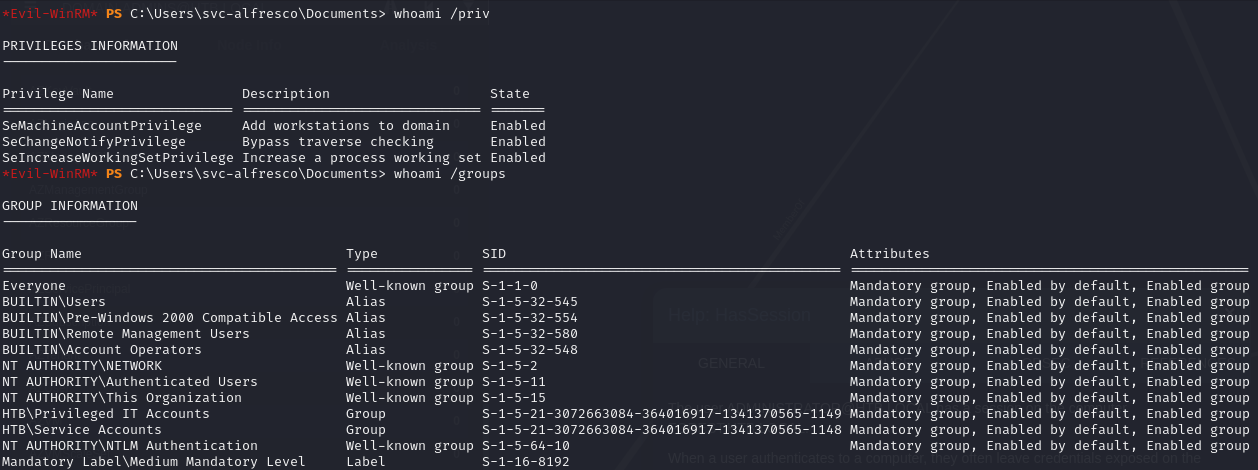Select the BUILTIN\Account Operators group row
The width and height of the screenshot is (1258, 470).
coord(102,350)
